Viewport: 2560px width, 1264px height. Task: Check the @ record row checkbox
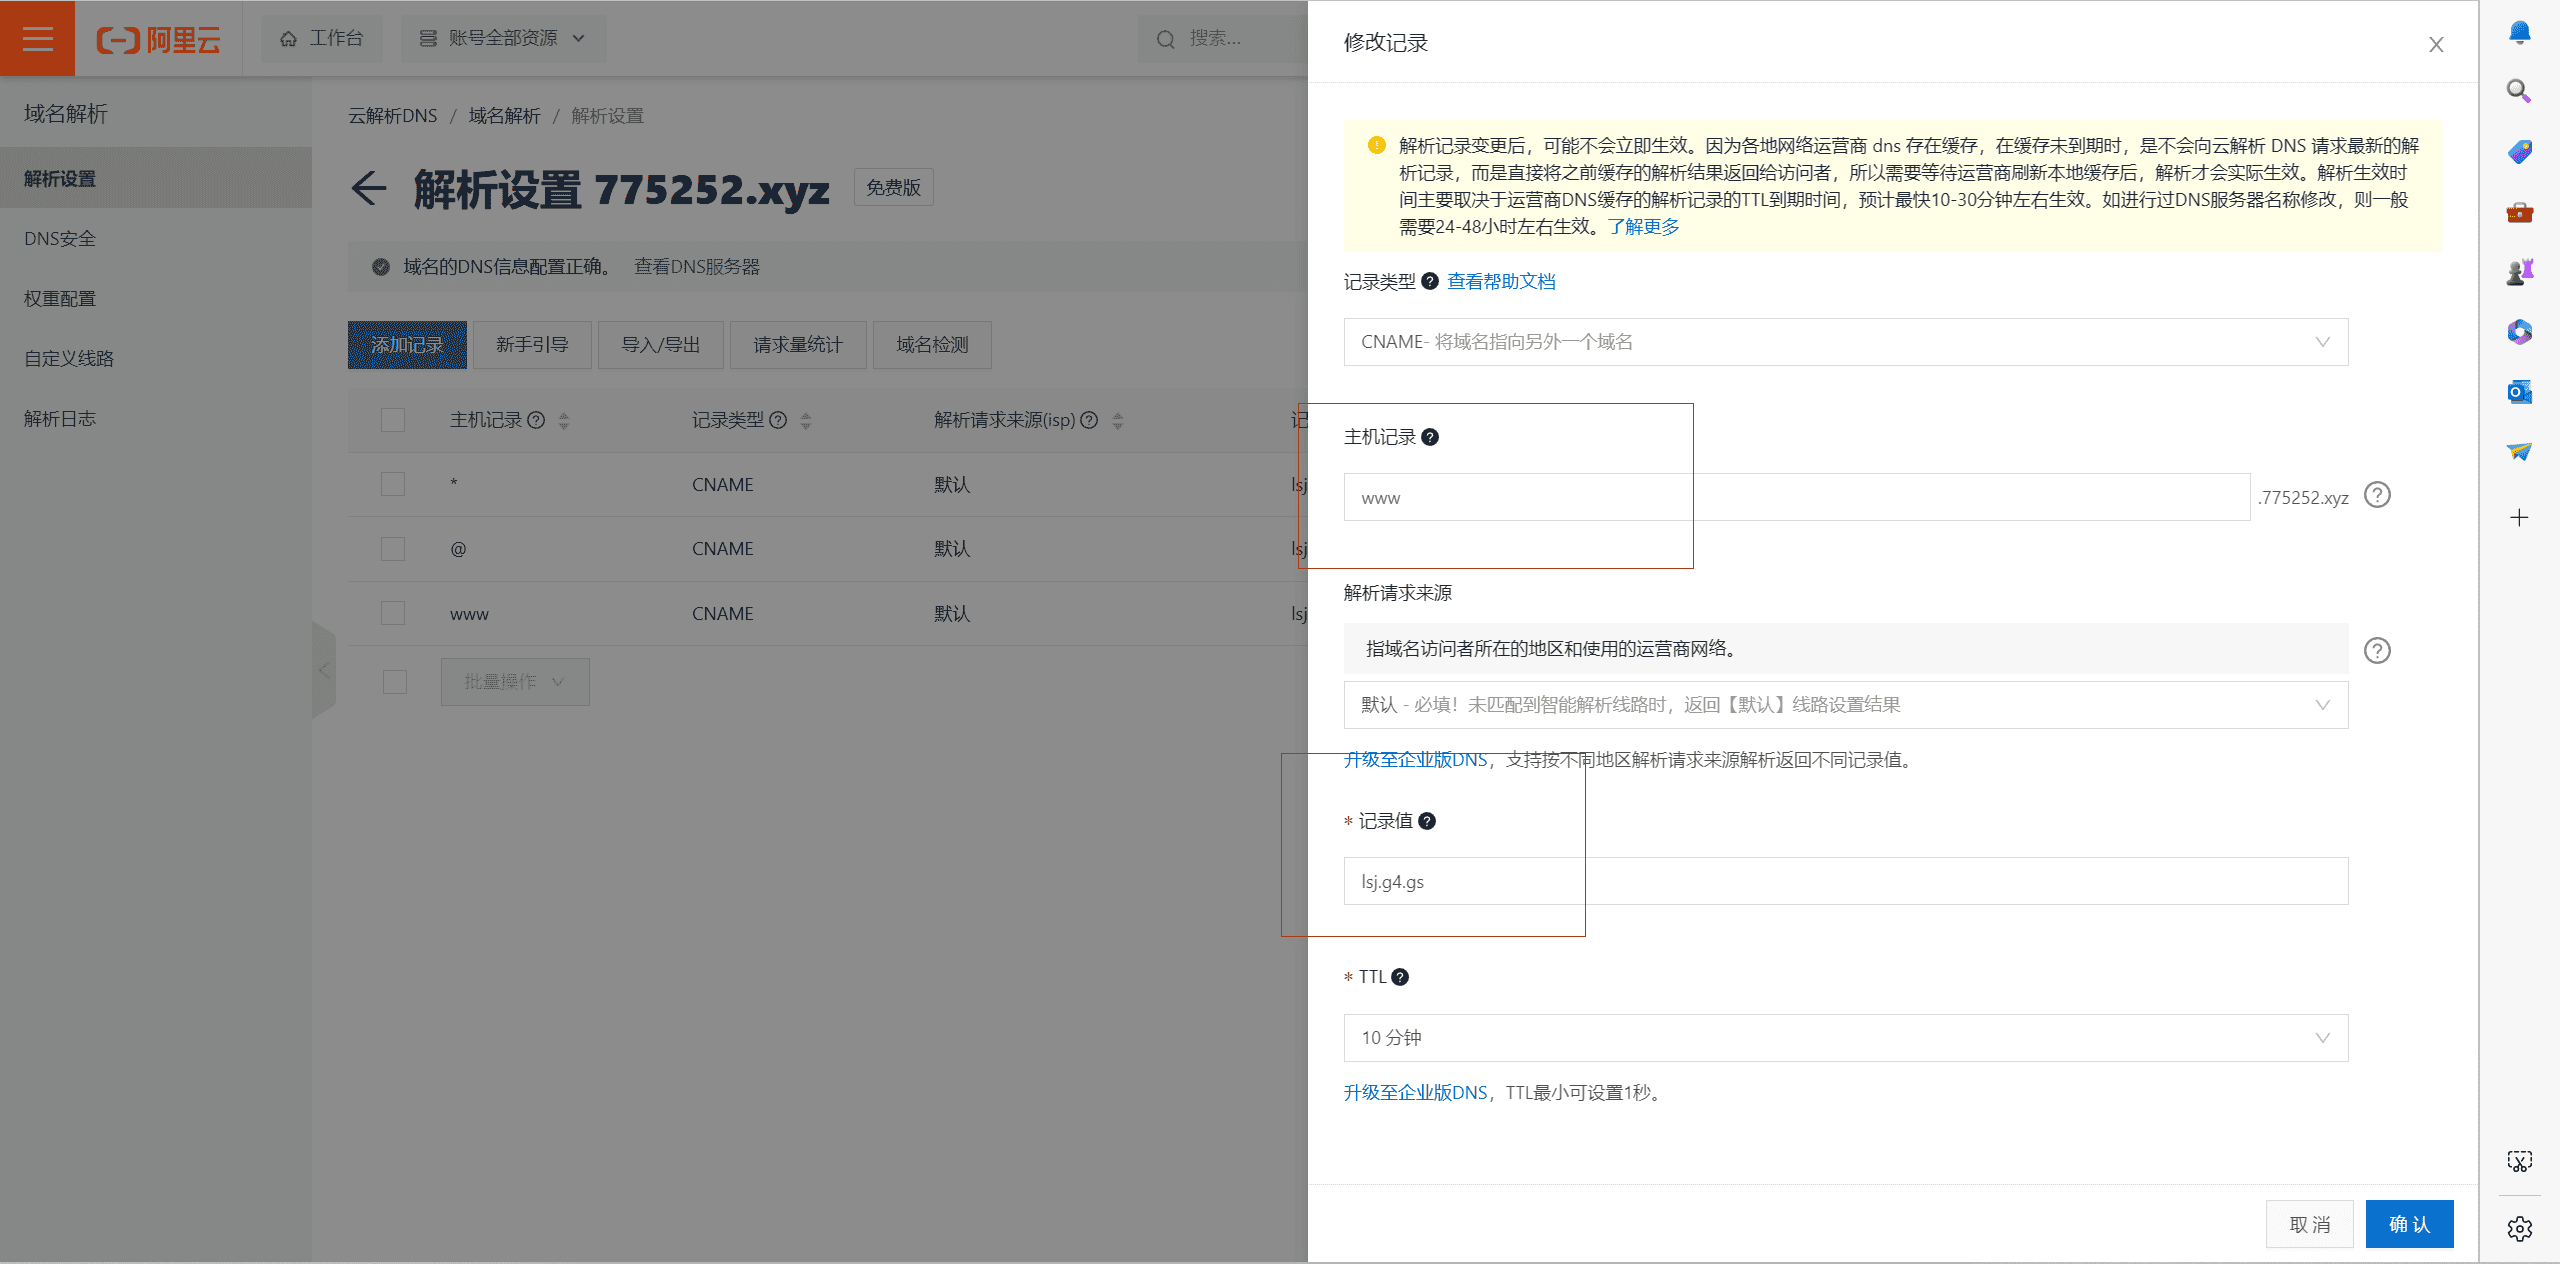393,549
